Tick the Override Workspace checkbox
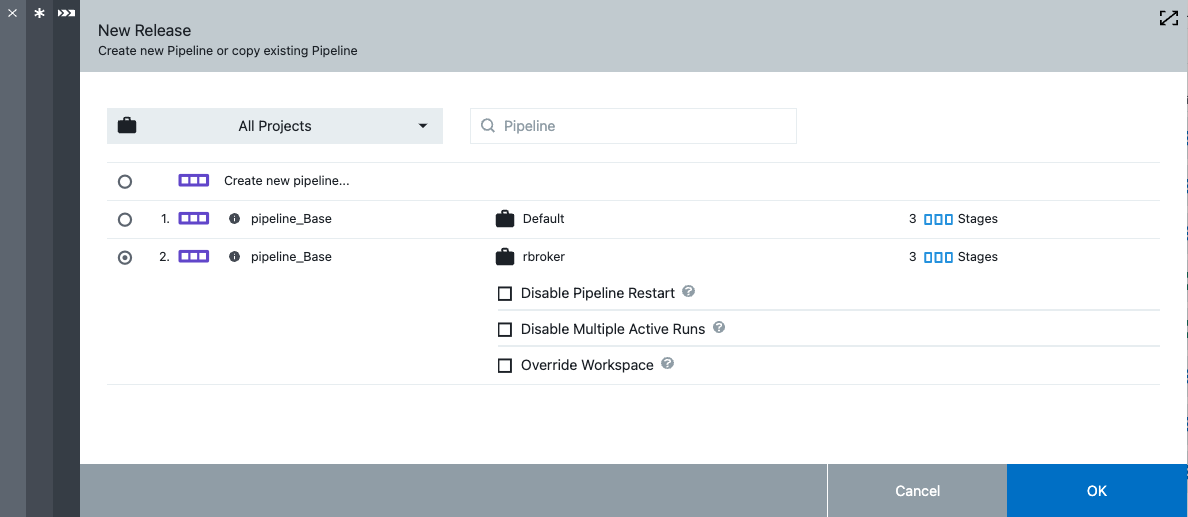Viewport: 1188px width, 517px height. coord(505,366)
